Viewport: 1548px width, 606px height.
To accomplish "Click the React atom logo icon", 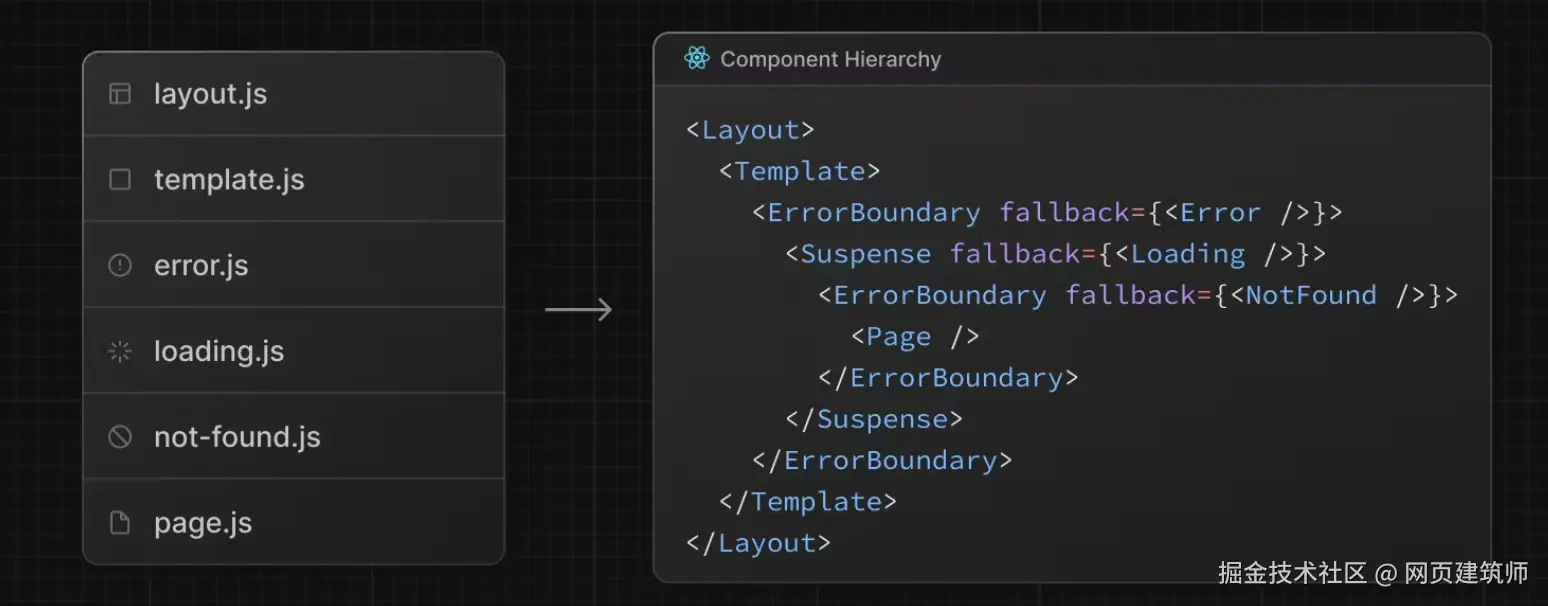I will pos(697,59).
